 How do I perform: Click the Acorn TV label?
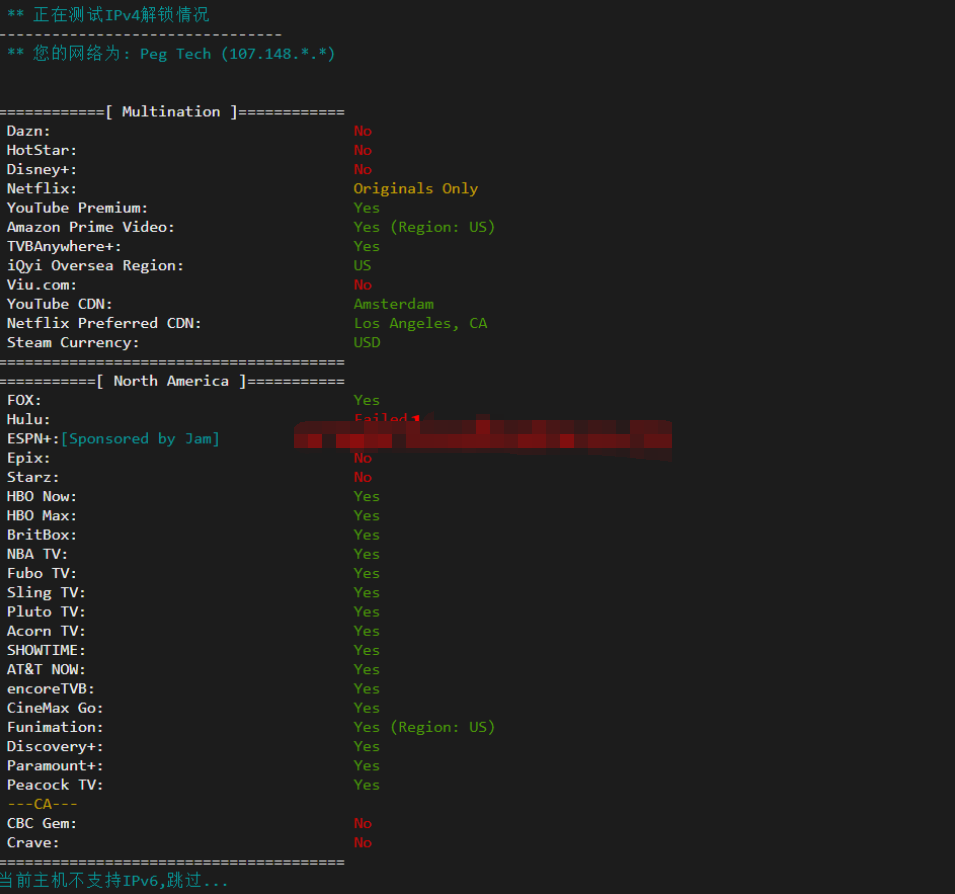point(46,631)
